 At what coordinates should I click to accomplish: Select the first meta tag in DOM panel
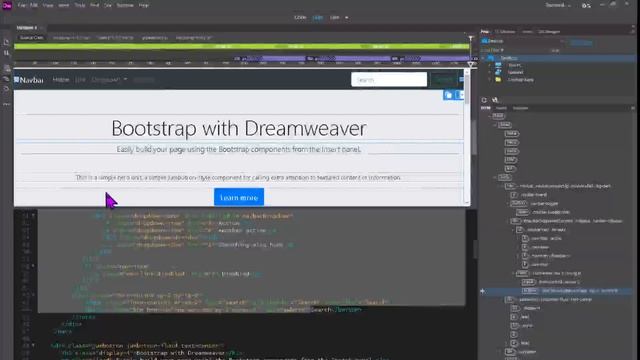tap(511, 133)
